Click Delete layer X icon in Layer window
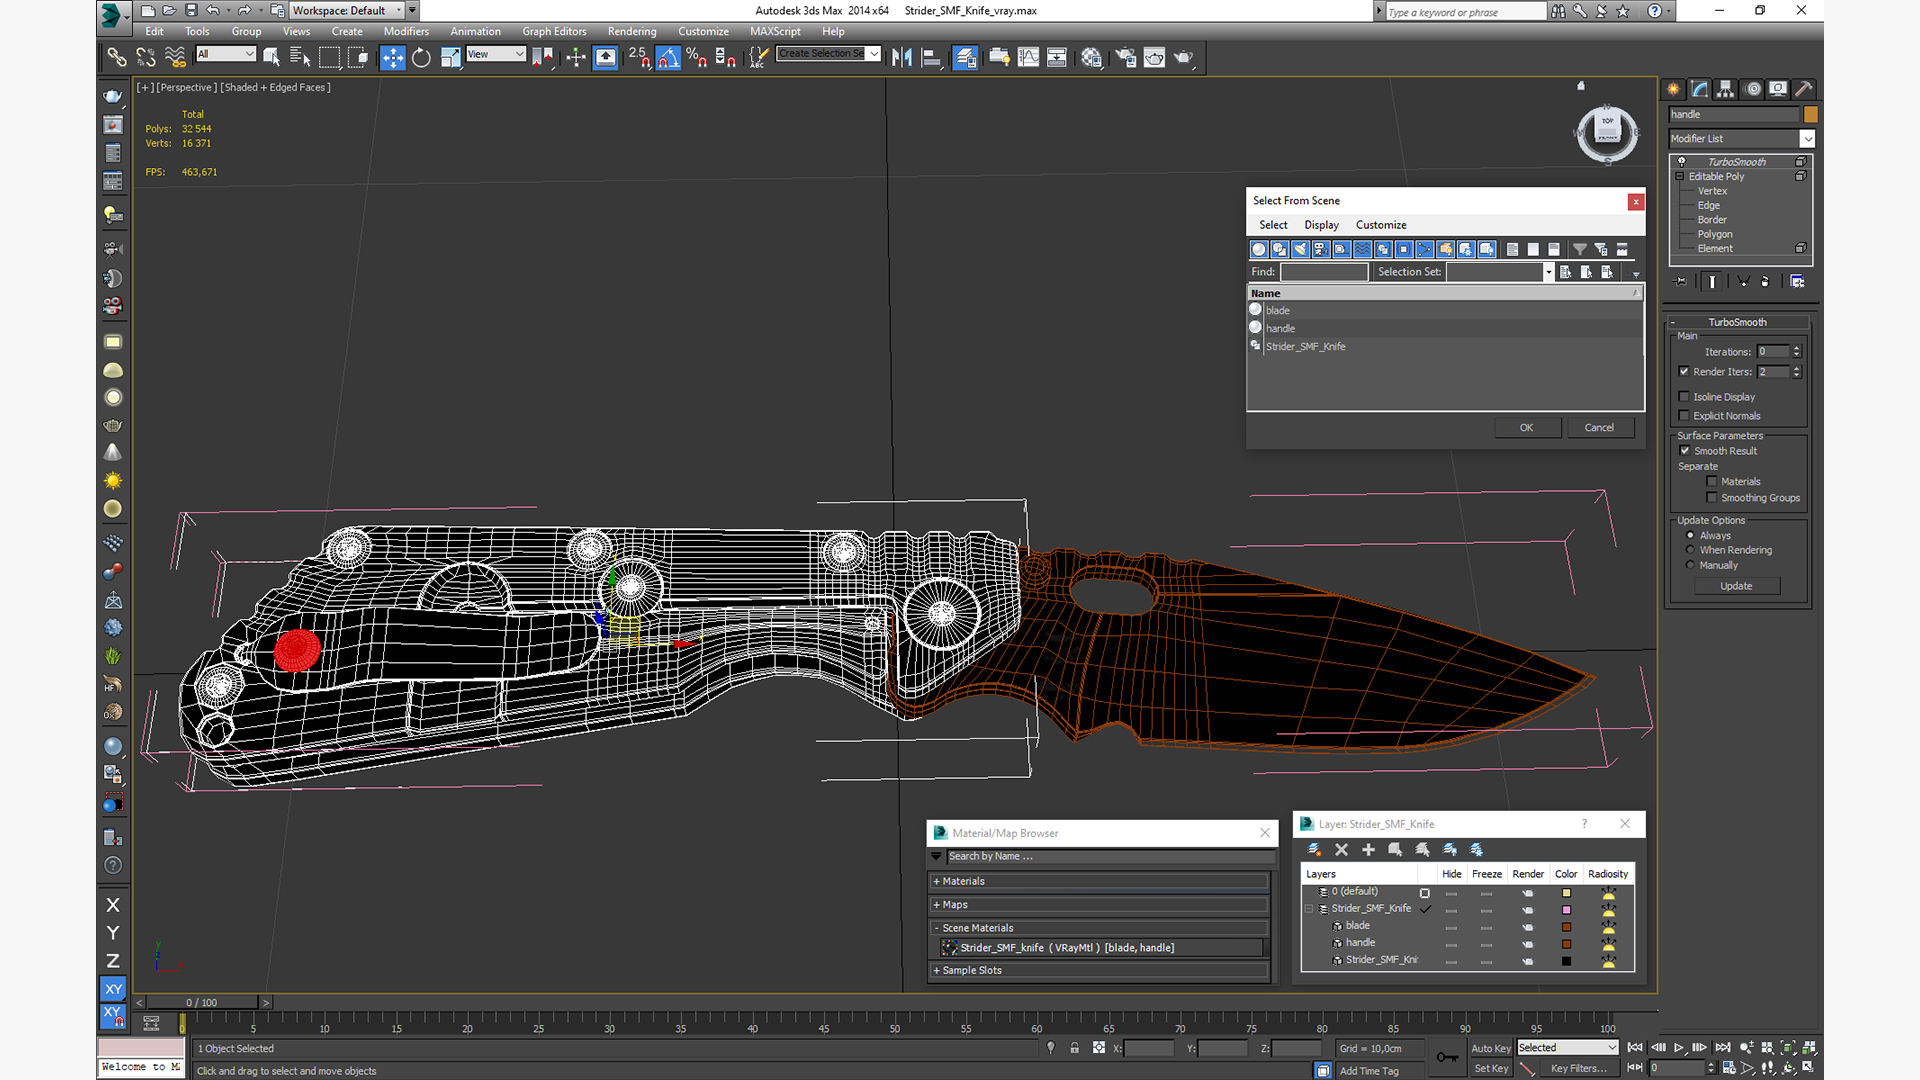 click(x=1341, y=850)
